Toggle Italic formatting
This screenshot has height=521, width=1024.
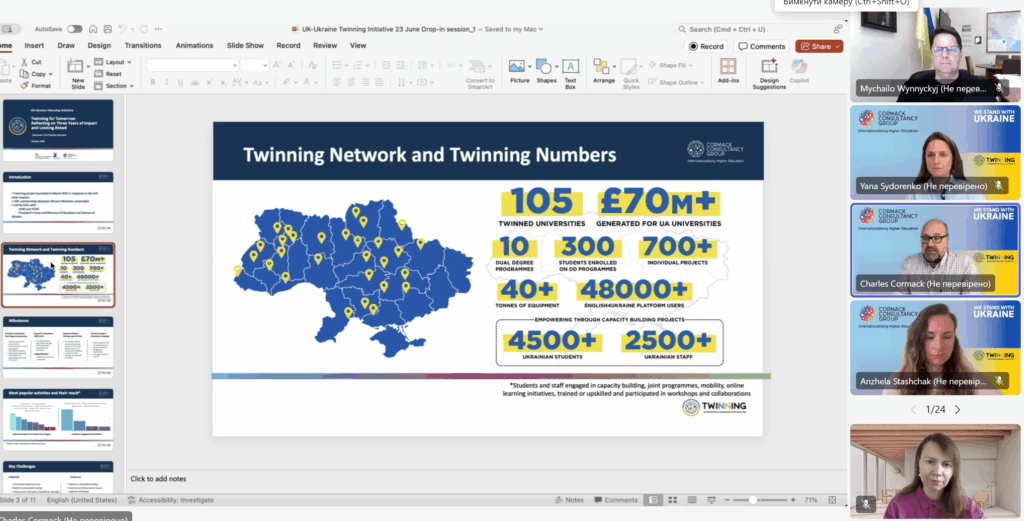166,82
